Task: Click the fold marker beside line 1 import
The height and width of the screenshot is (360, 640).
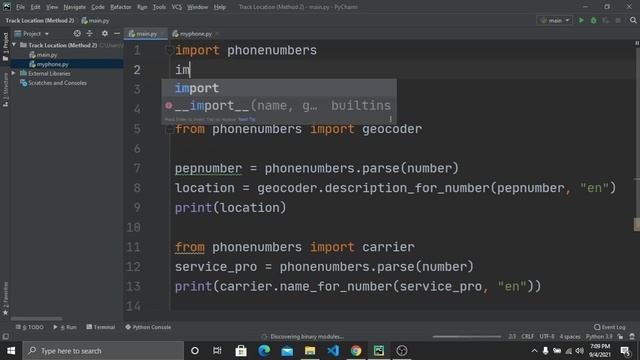Action: pos(169,50)
